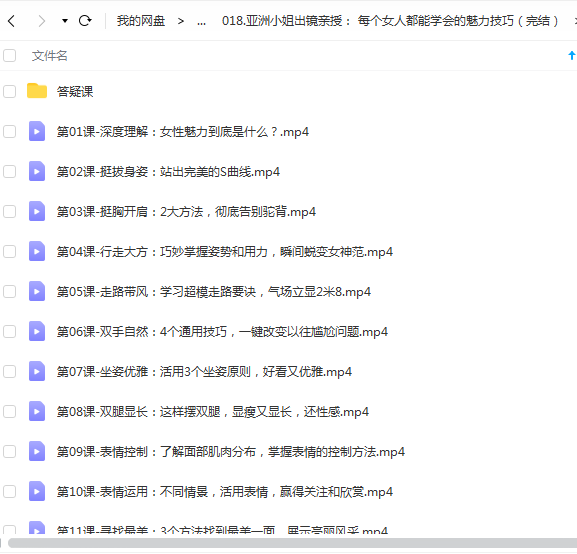The width and height of the screenshot is (577, 554).
Task: Click the video icon for 第01课
Action: tap(37, 131)
